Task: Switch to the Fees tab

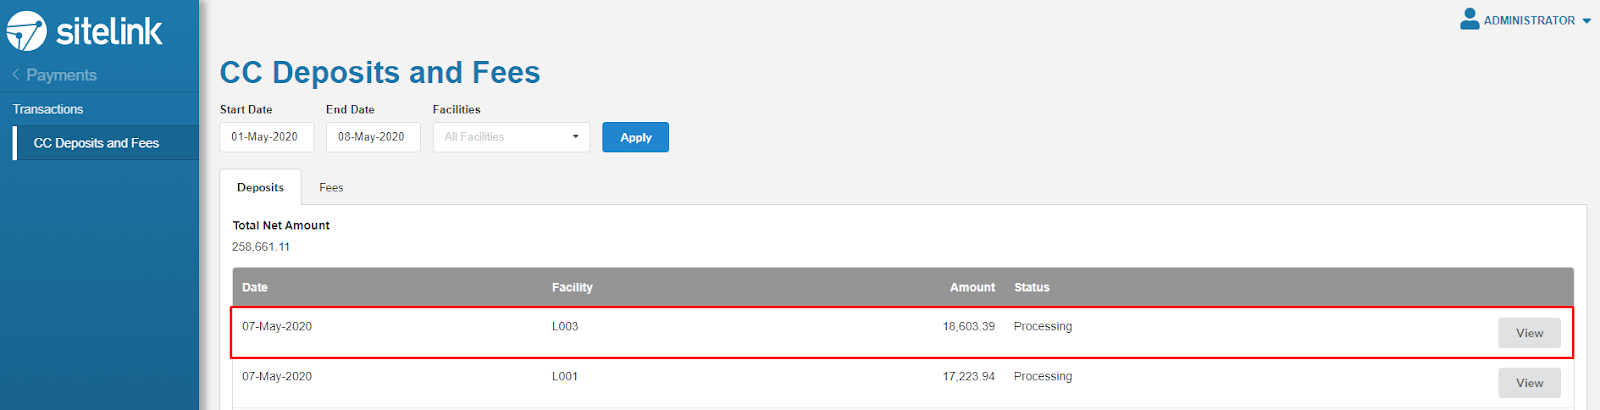Action: [x=331, y=187]
